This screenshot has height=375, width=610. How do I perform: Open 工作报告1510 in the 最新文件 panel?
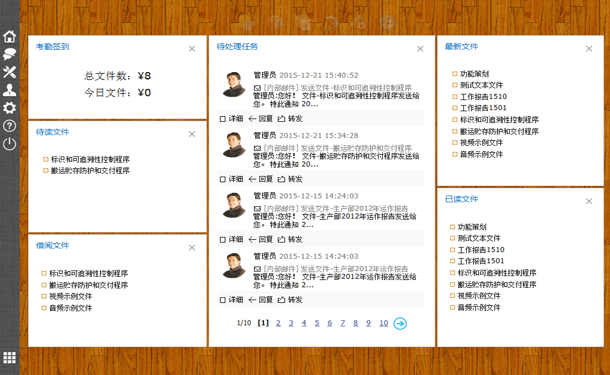click(484, 96)
